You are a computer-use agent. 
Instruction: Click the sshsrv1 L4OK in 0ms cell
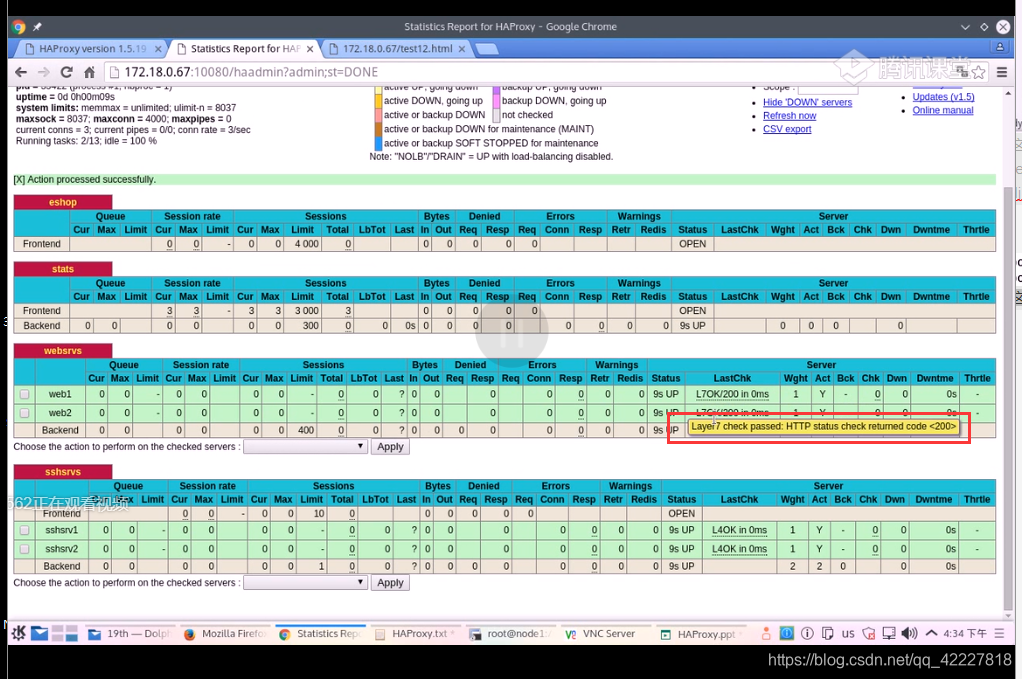[739, 530]
